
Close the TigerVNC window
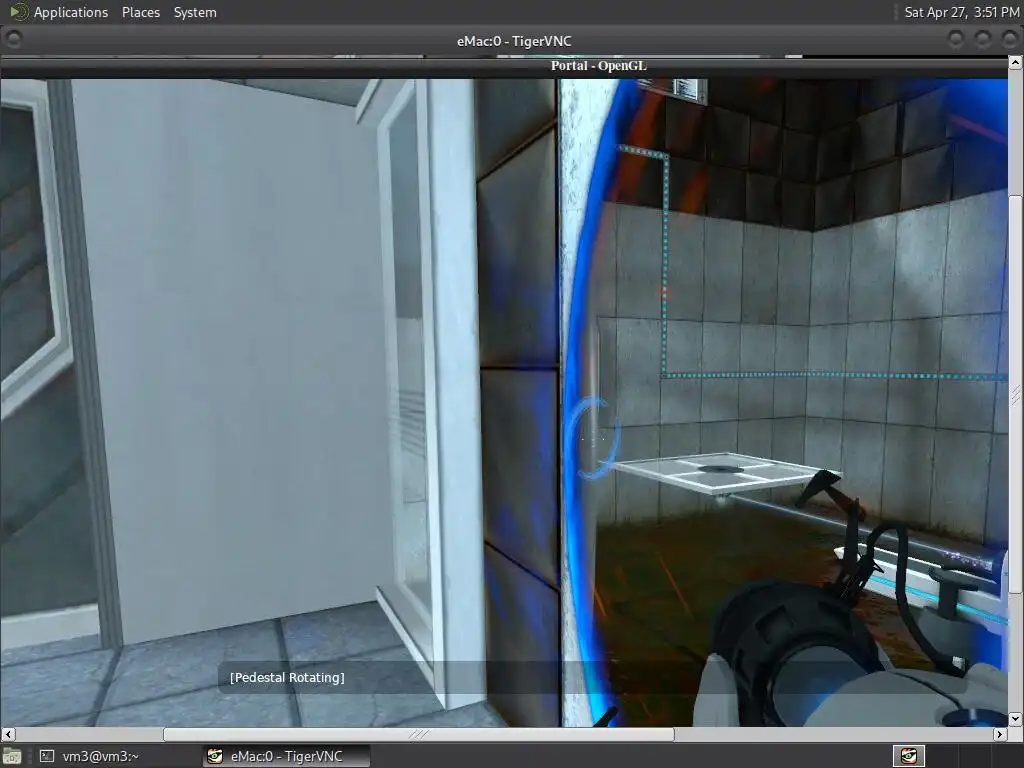pos(1009,40)
